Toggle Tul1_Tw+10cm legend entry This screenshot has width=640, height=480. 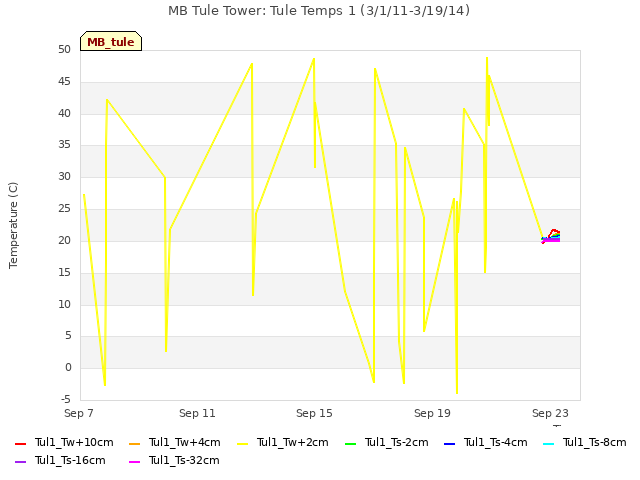64,442
